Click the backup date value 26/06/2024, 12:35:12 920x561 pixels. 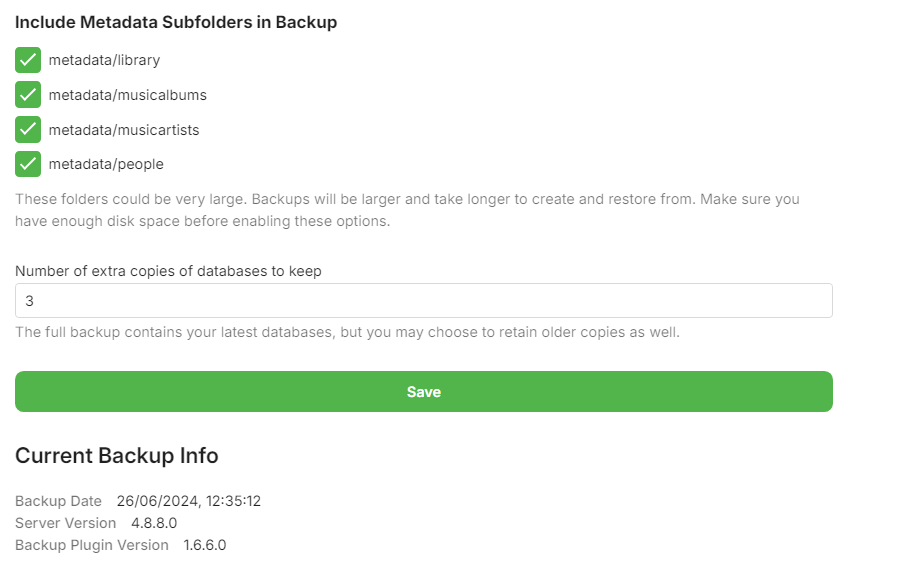coord(189,501)
